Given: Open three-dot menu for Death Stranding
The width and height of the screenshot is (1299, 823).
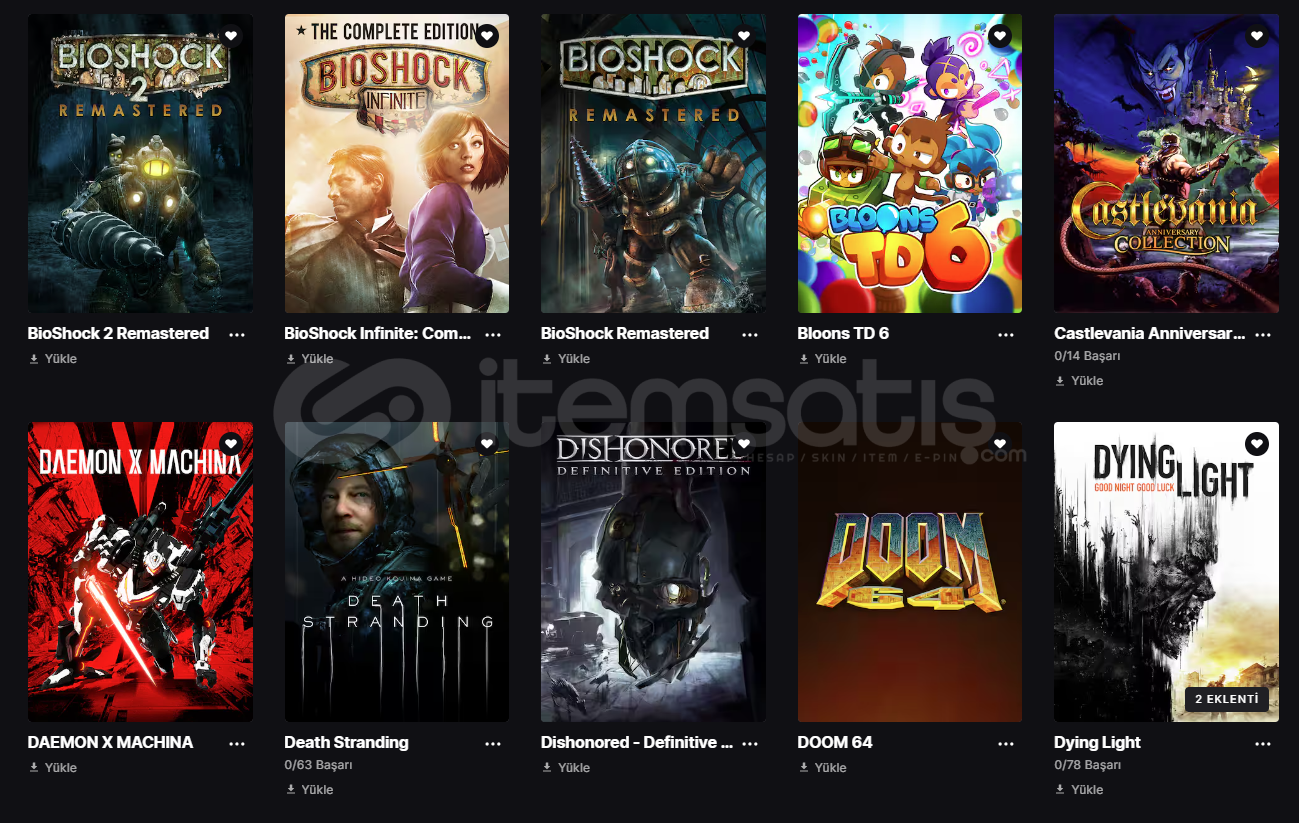Looking at the screenshot, I should pos(493,743).
